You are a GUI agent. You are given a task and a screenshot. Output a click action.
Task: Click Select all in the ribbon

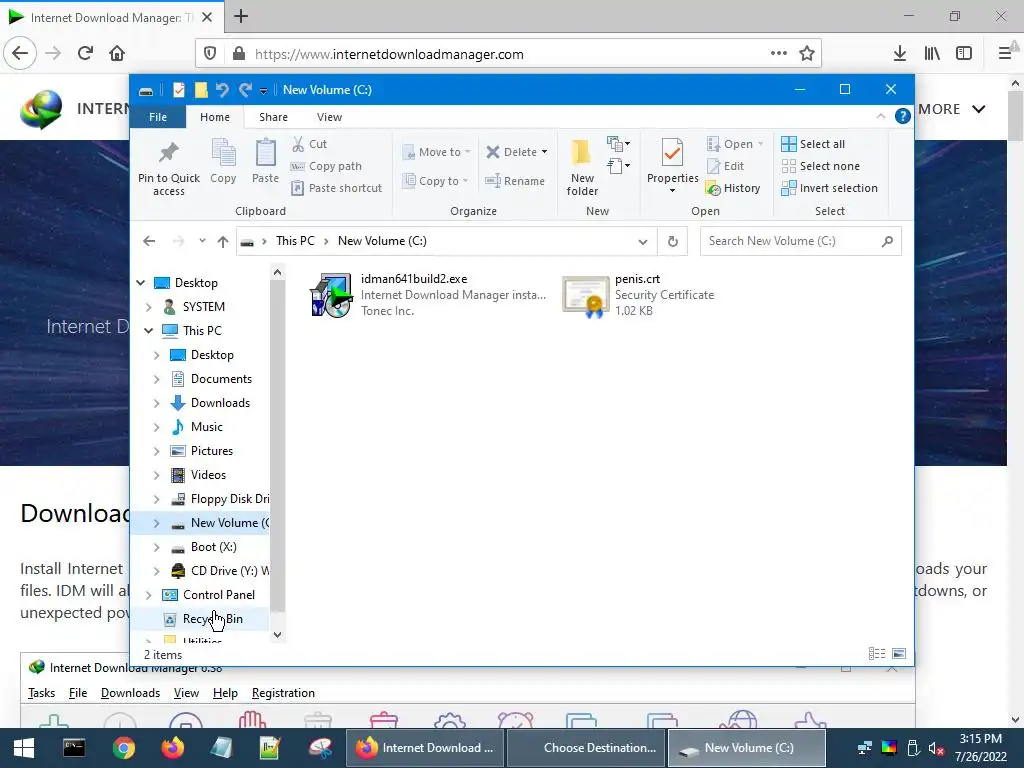coord(813,144)
